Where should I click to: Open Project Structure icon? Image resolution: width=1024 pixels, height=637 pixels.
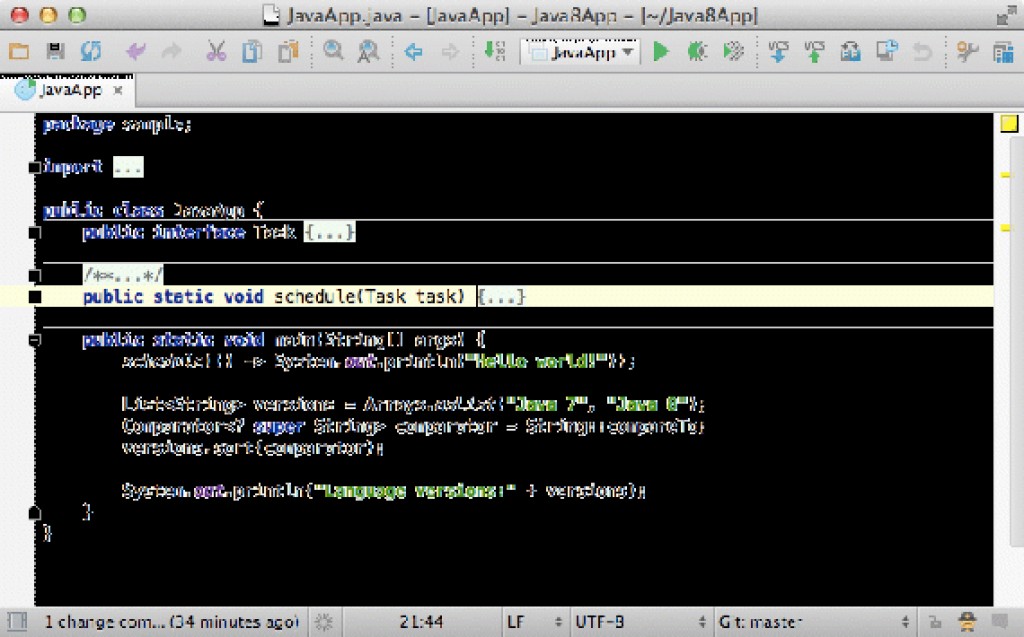click(1003, 51)
